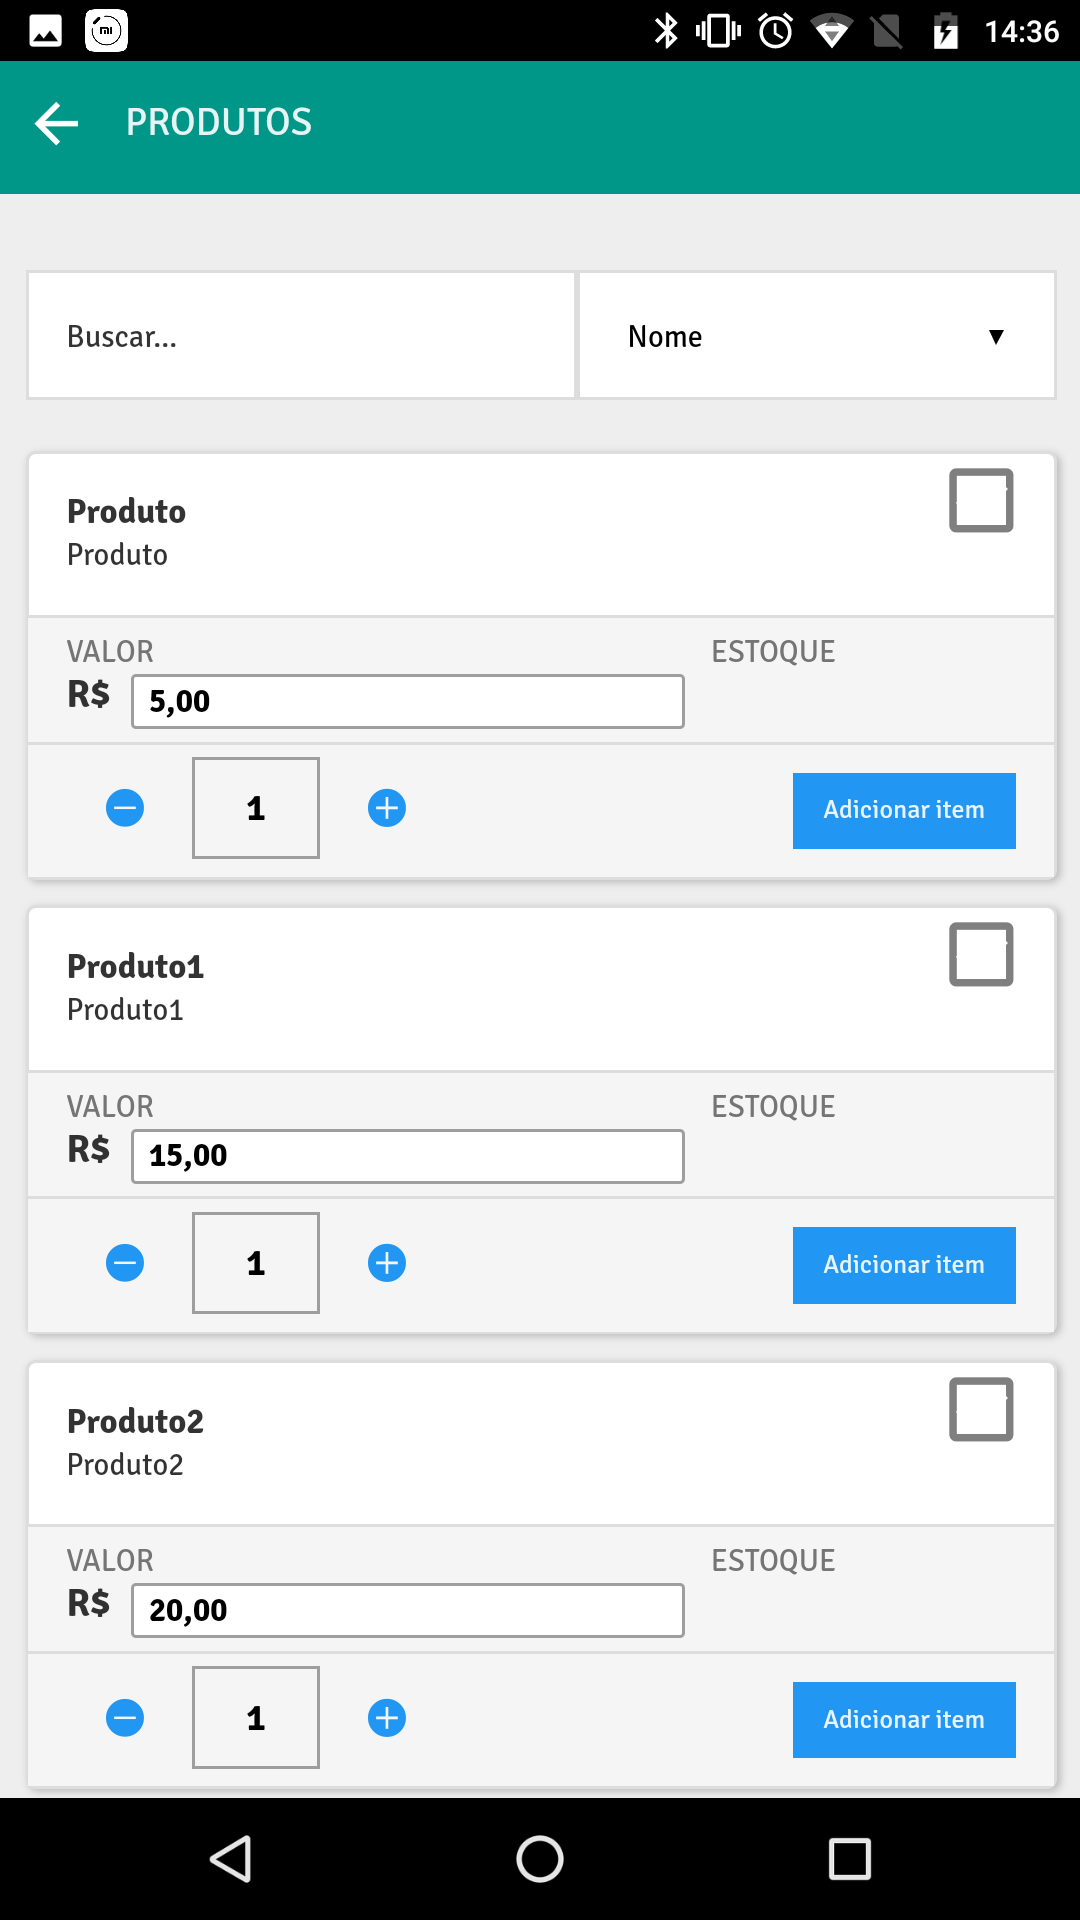This screenshot has width=1080, height=1920.
Task: Check the Produto1 selection checkbox
Action: 981,954
